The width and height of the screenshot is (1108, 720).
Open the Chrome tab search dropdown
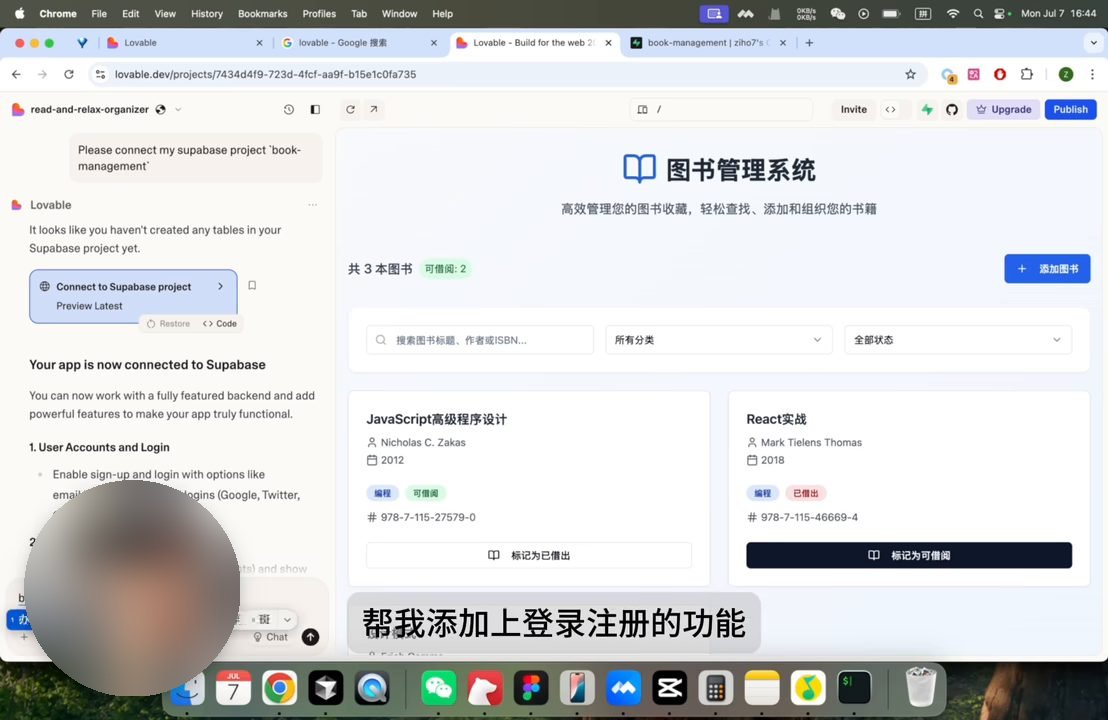[x=1093, y=43]
